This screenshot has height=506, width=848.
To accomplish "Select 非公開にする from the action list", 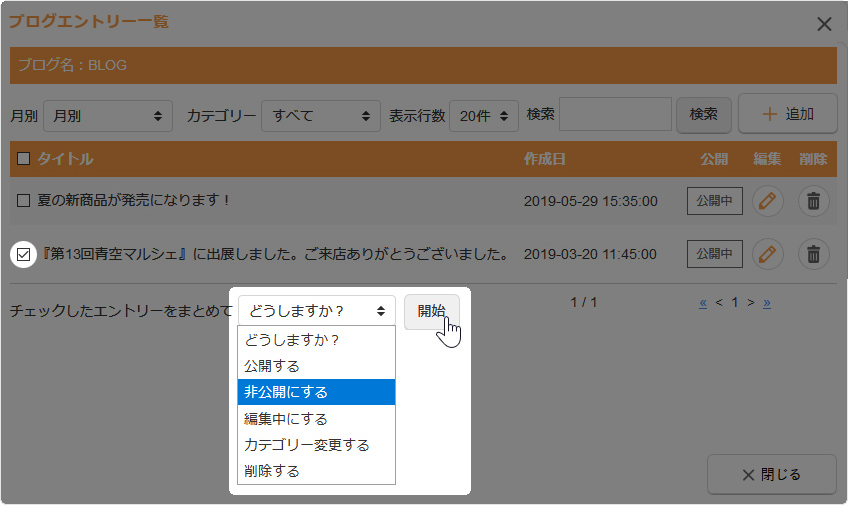I will 316,392.
